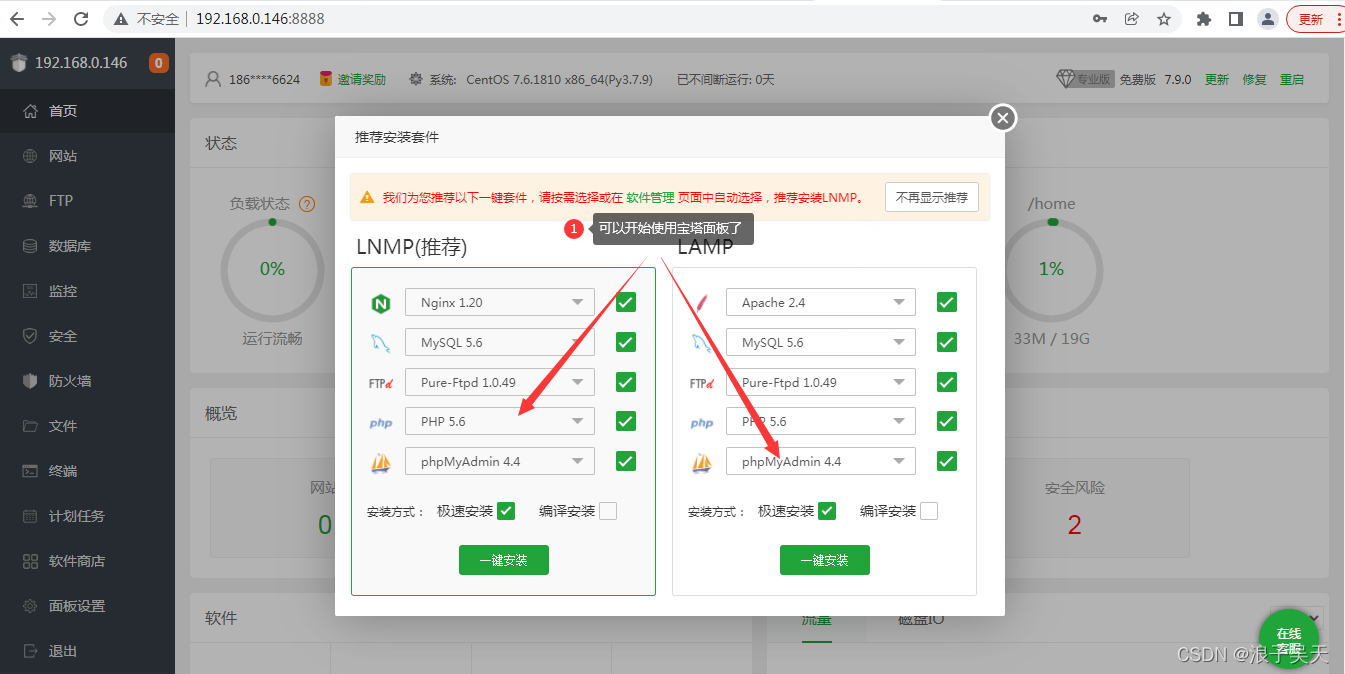Click the 不再显示推荐 button
Screen dimensions: 1345x674
pos(932,197)
